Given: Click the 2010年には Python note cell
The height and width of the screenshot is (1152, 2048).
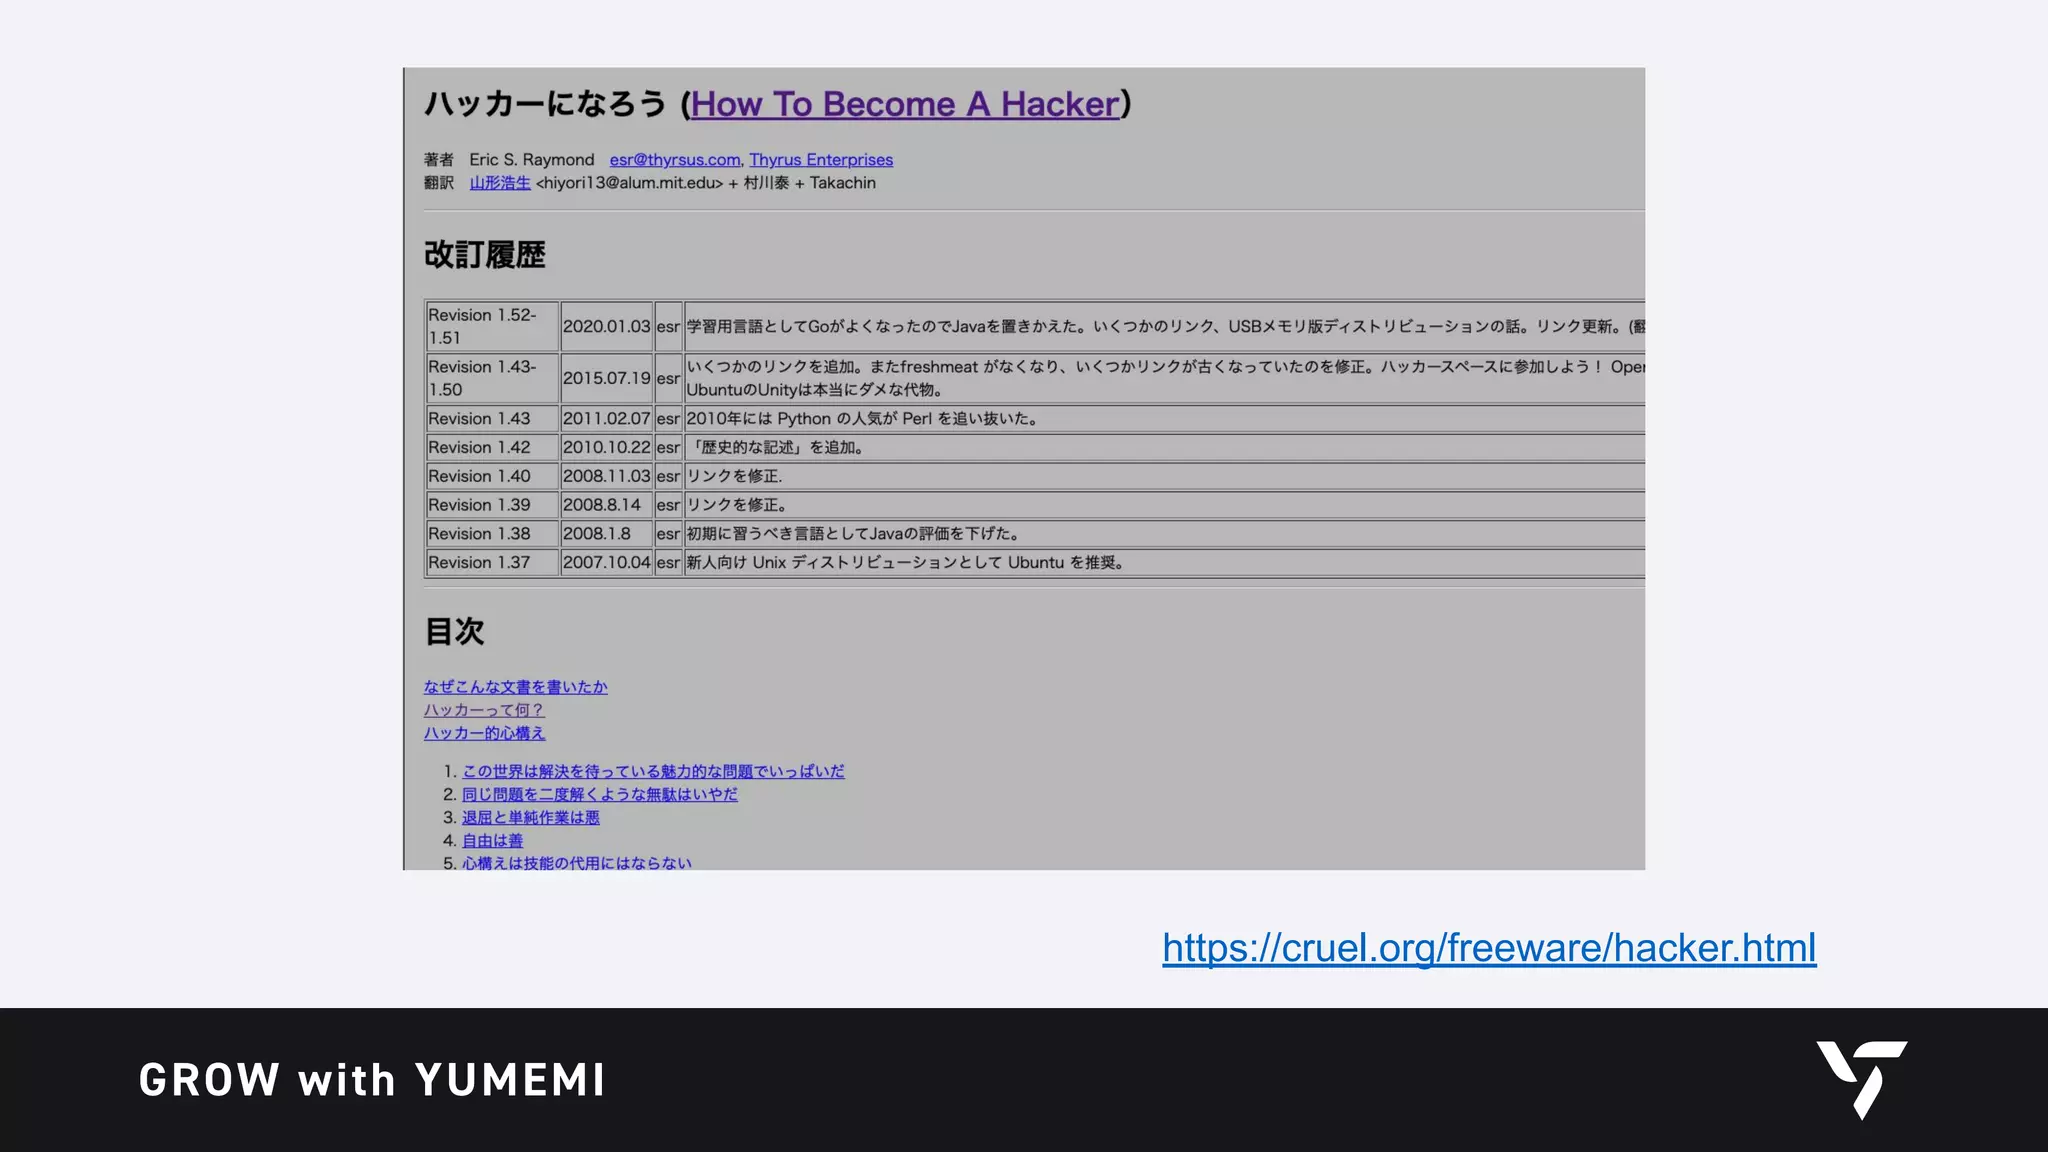Looking at the screenshot, I should [x=1165, y=418].
